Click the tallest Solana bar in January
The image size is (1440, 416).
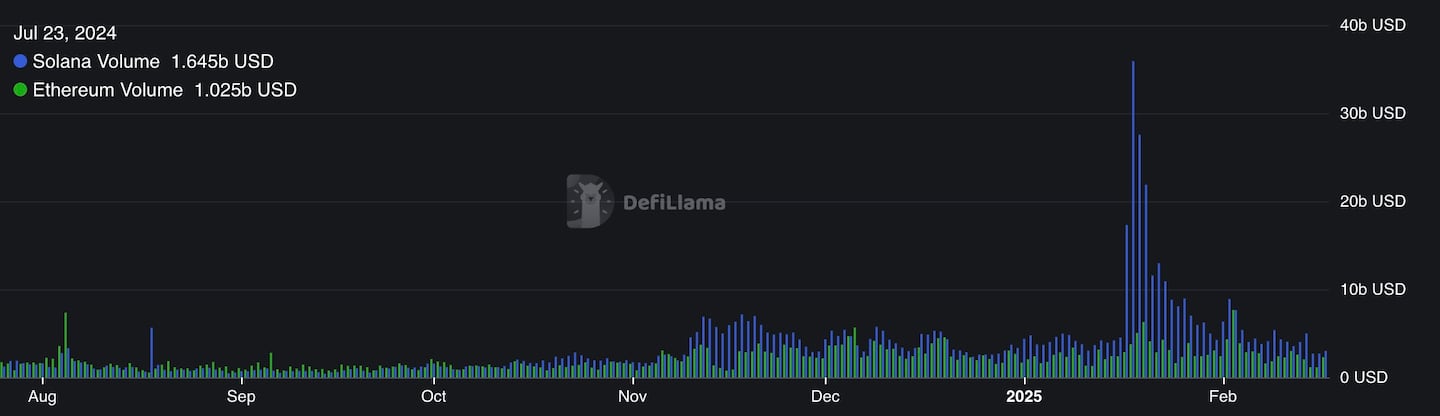click(1133, 219)
